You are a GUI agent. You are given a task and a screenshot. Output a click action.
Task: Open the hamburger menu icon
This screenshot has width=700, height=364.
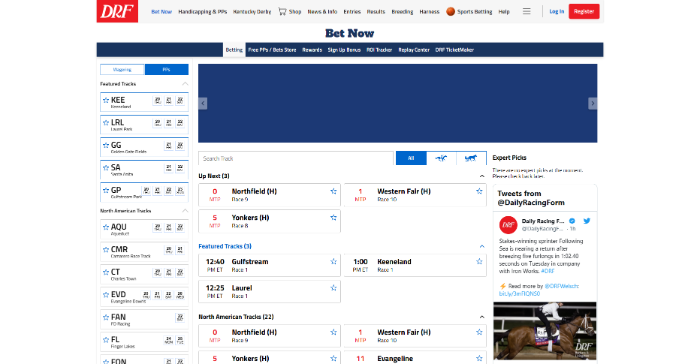coord(527,11)
